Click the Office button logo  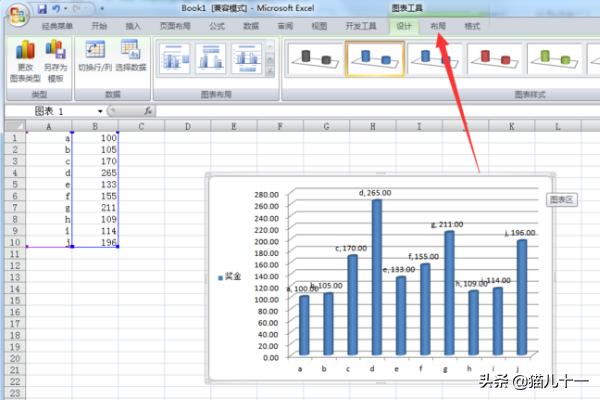tap(14, 14)
